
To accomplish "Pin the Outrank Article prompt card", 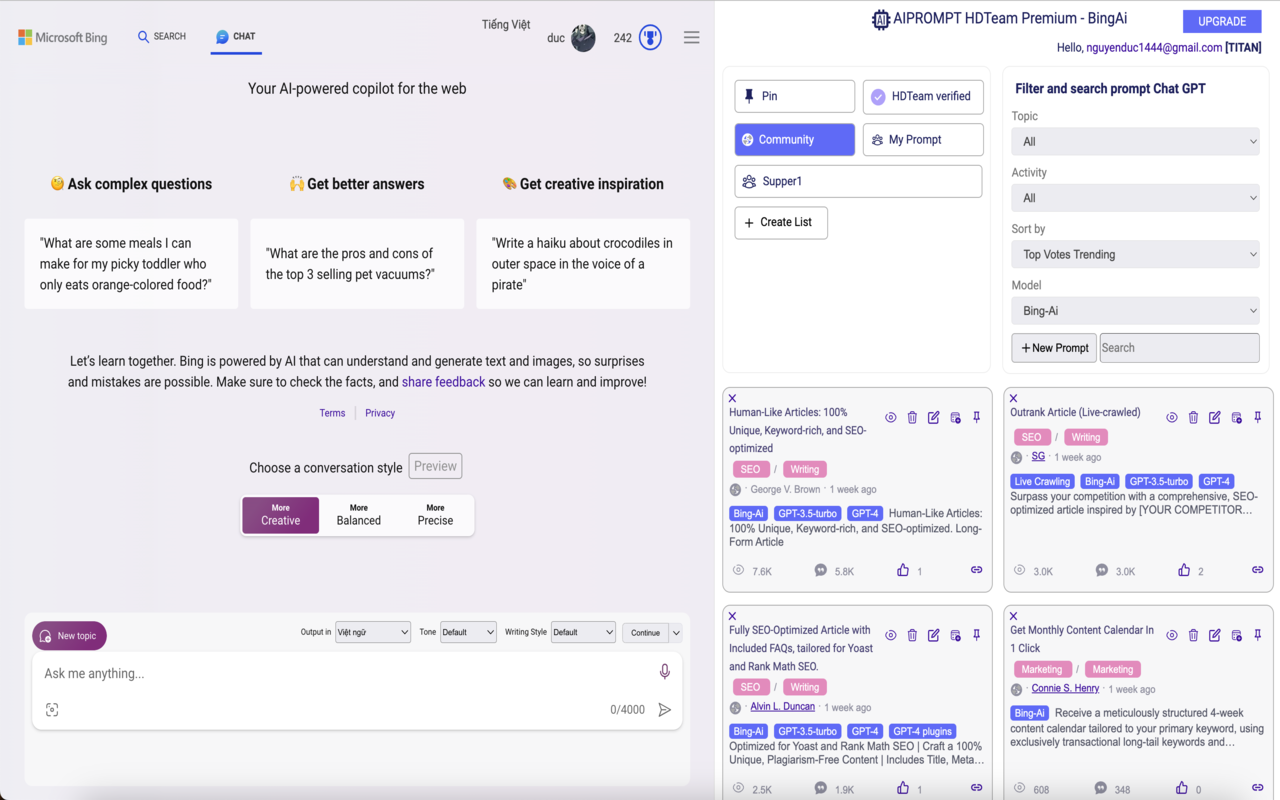I will [x=1258, y=417].
